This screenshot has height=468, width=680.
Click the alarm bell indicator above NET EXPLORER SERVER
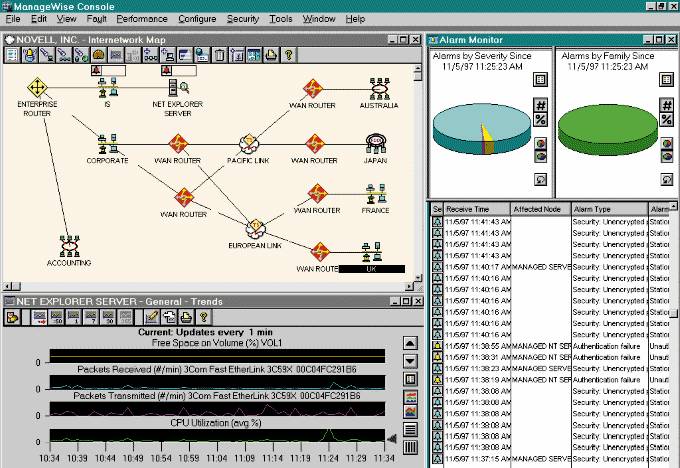[x=167, y=70]
